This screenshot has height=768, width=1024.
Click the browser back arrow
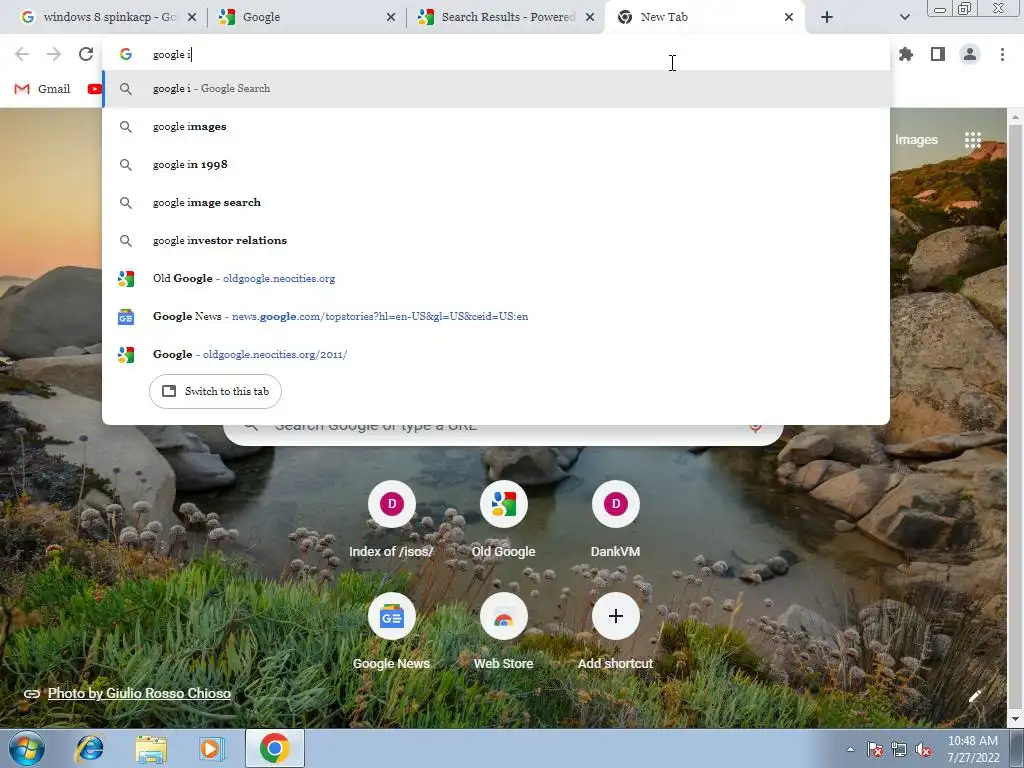pos(22,54)
